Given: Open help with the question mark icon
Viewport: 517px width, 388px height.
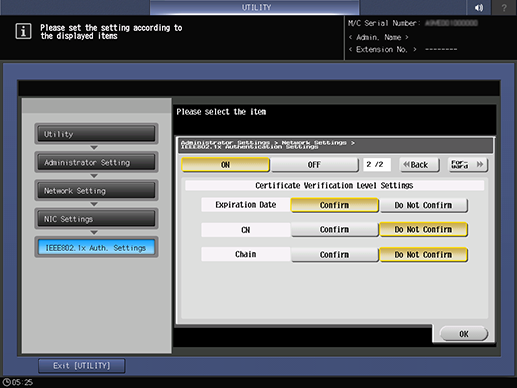Looking at the screenshot, I should click(504, 7).
